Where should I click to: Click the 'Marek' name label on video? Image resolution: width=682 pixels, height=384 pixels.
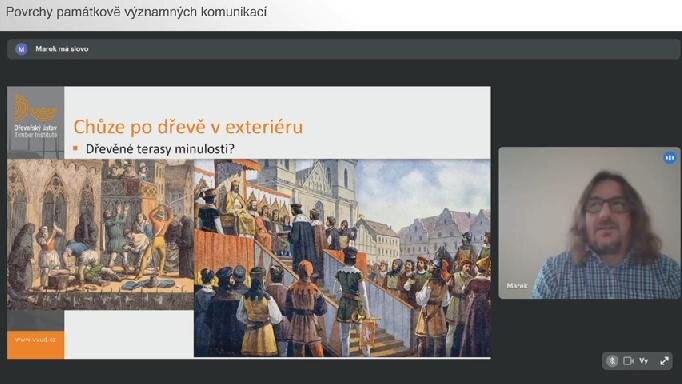coord(517,286)
